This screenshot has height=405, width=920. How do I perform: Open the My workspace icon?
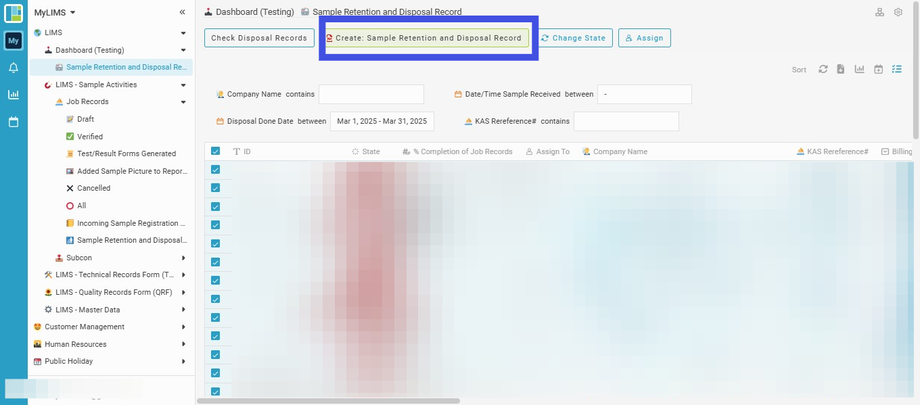pyautogui.click(x=13, y=40)
